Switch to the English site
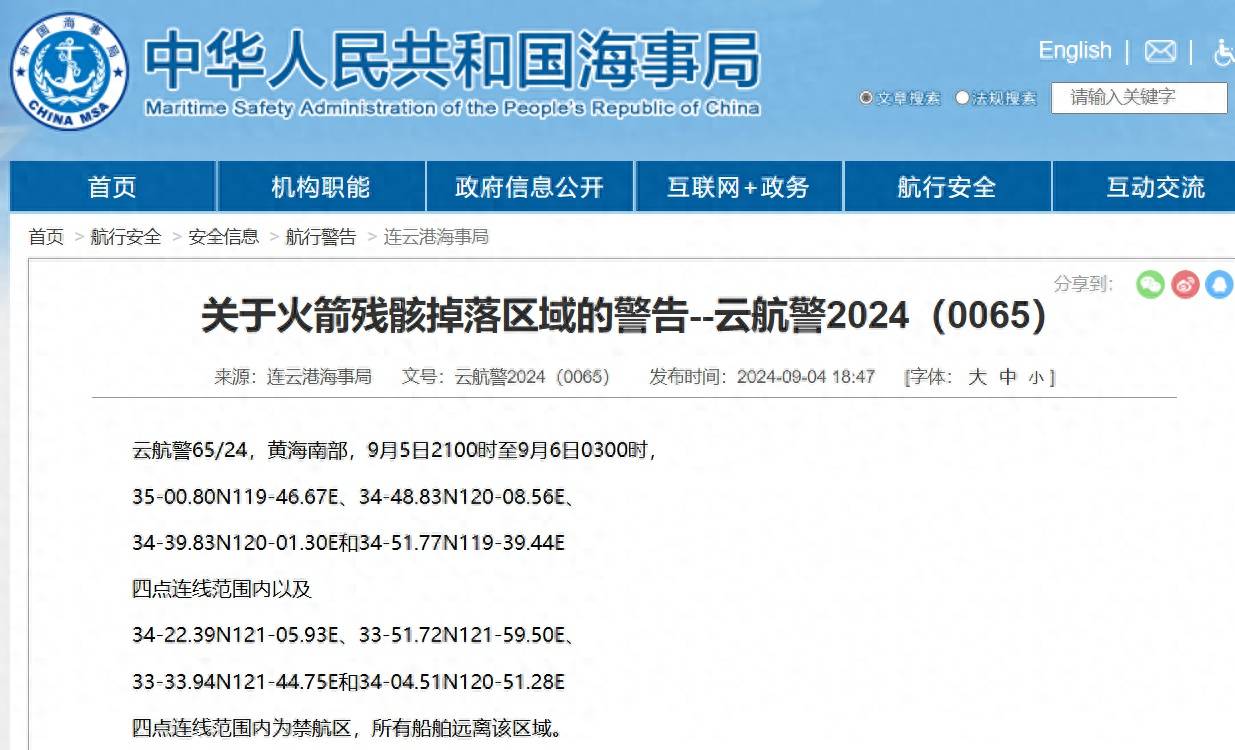 1074,51
